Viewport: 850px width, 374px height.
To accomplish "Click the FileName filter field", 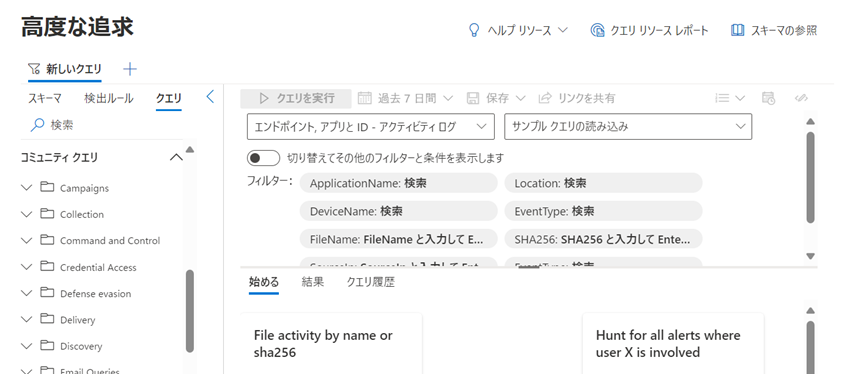I will pos(398,238).
